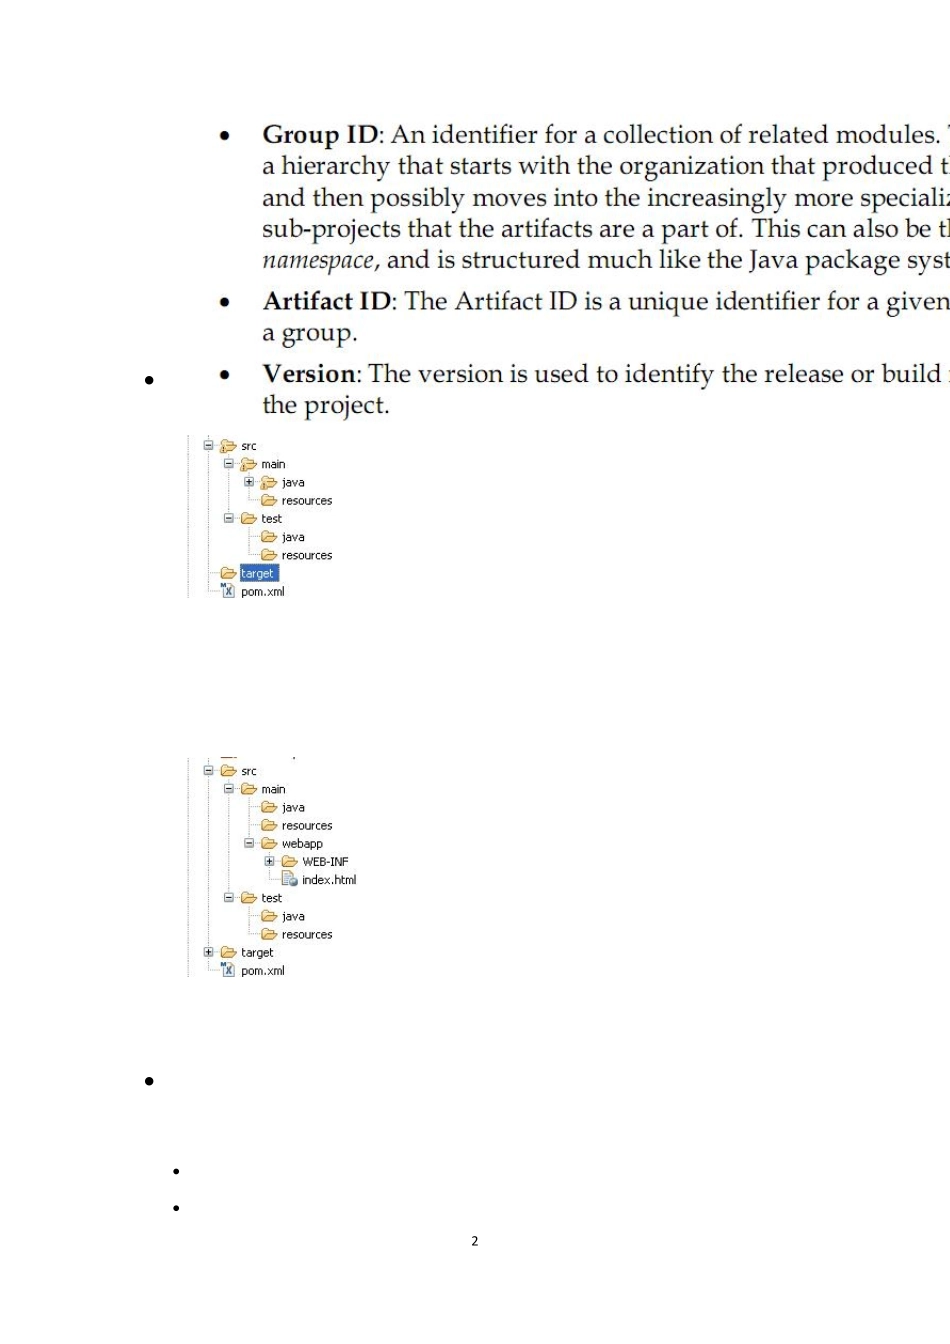Collapse the main node in the webapp tree
The width and height of the screenshot is (950, 1344).
point(228,788)
